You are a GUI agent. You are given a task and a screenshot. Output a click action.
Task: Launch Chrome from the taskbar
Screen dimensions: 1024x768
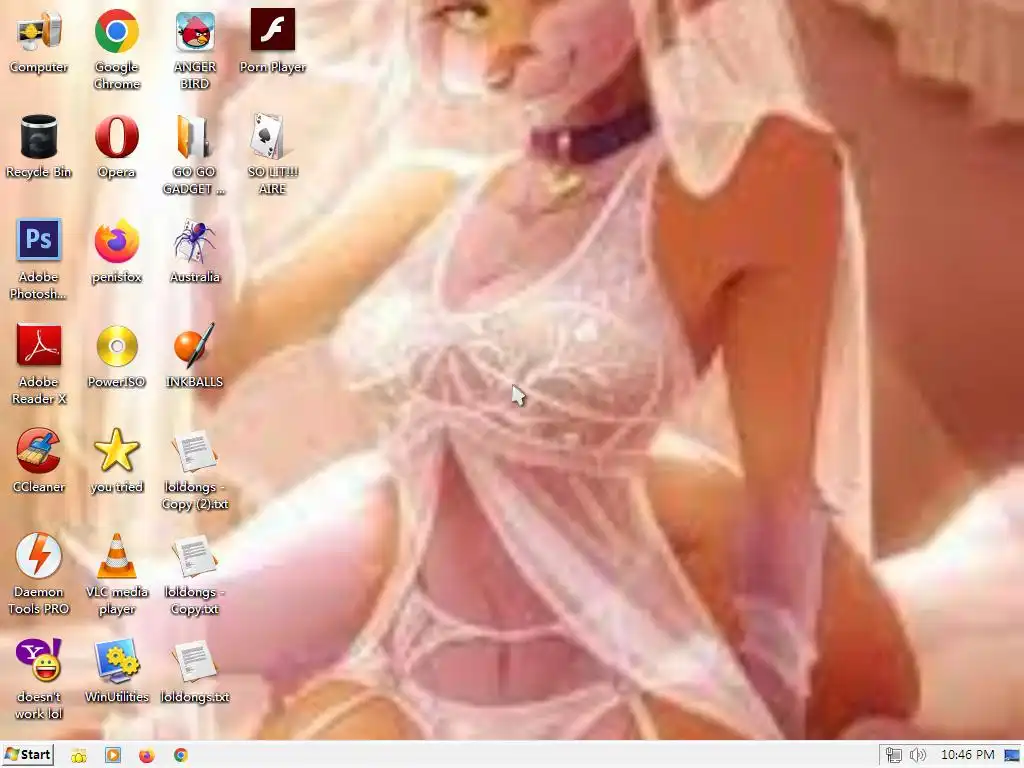point(181,756)
